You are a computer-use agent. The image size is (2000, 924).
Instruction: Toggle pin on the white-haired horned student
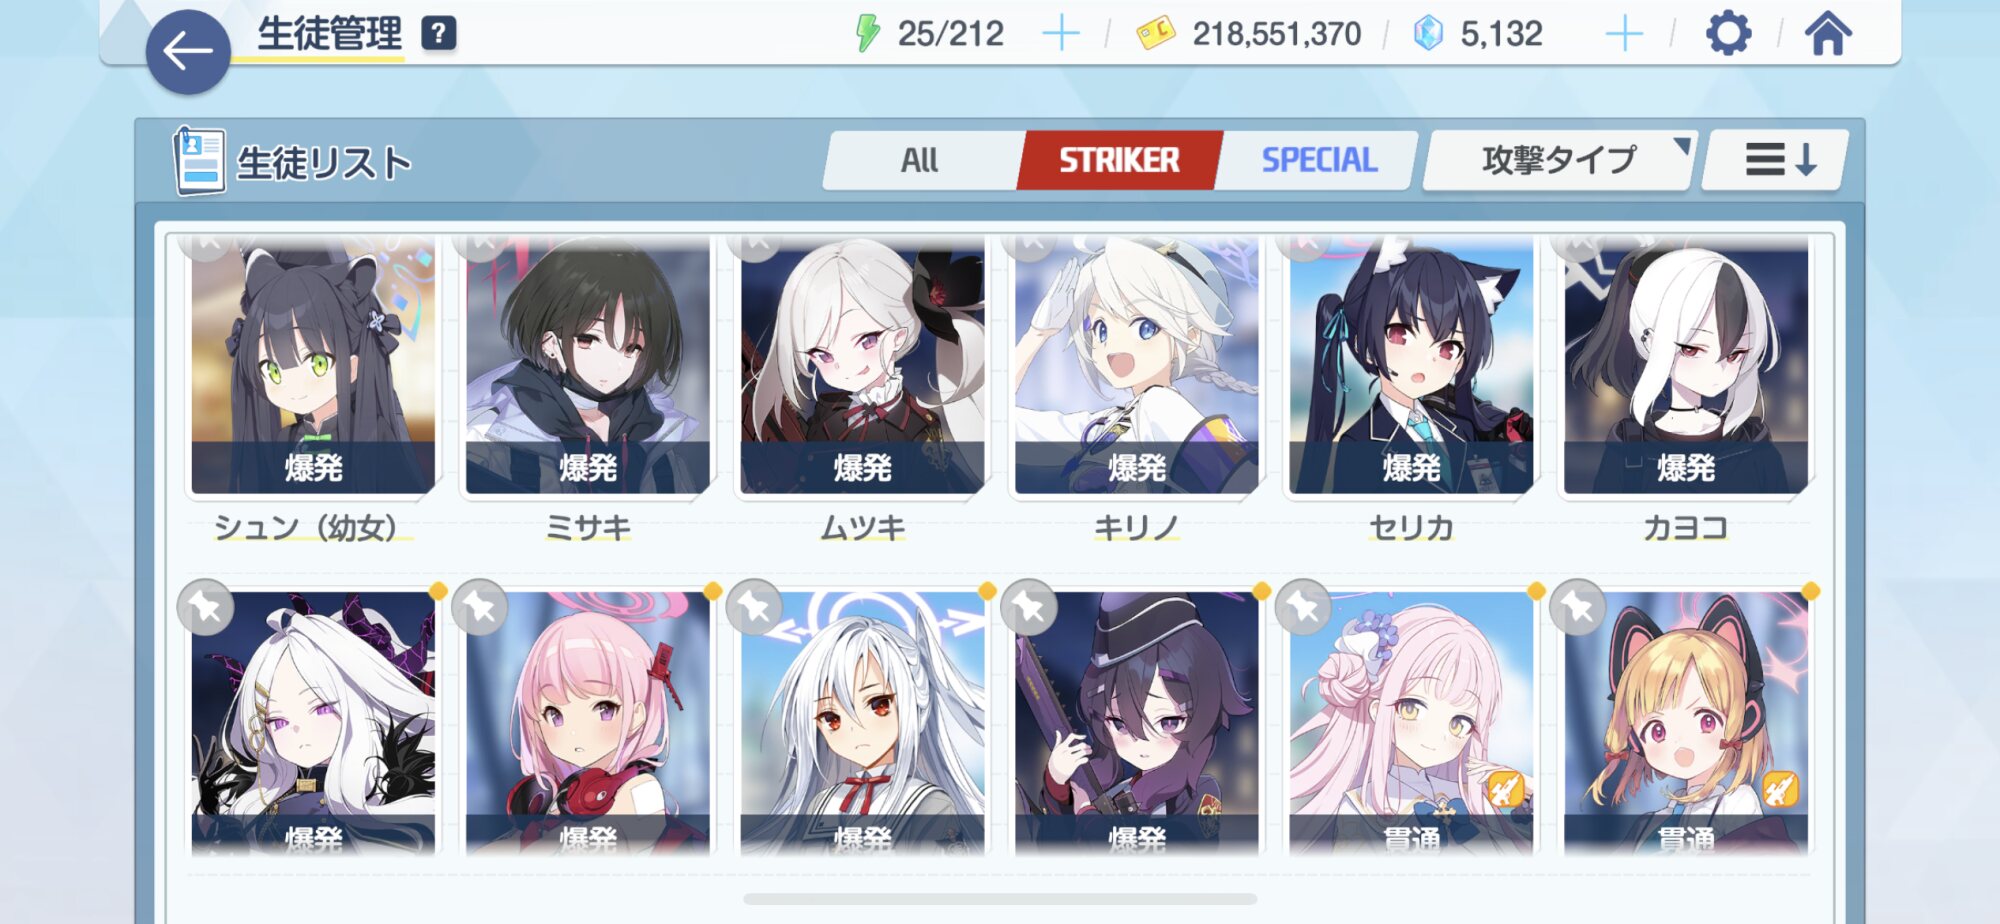(x=206, y=607)
